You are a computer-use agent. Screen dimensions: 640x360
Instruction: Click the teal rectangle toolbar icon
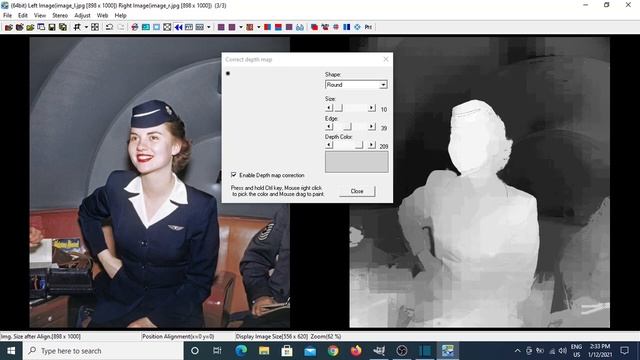click(146, 27)
